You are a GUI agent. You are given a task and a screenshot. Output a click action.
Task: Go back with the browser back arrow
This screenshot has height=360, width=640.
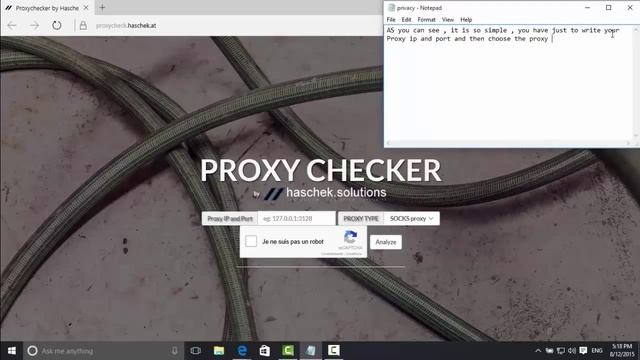11,25
